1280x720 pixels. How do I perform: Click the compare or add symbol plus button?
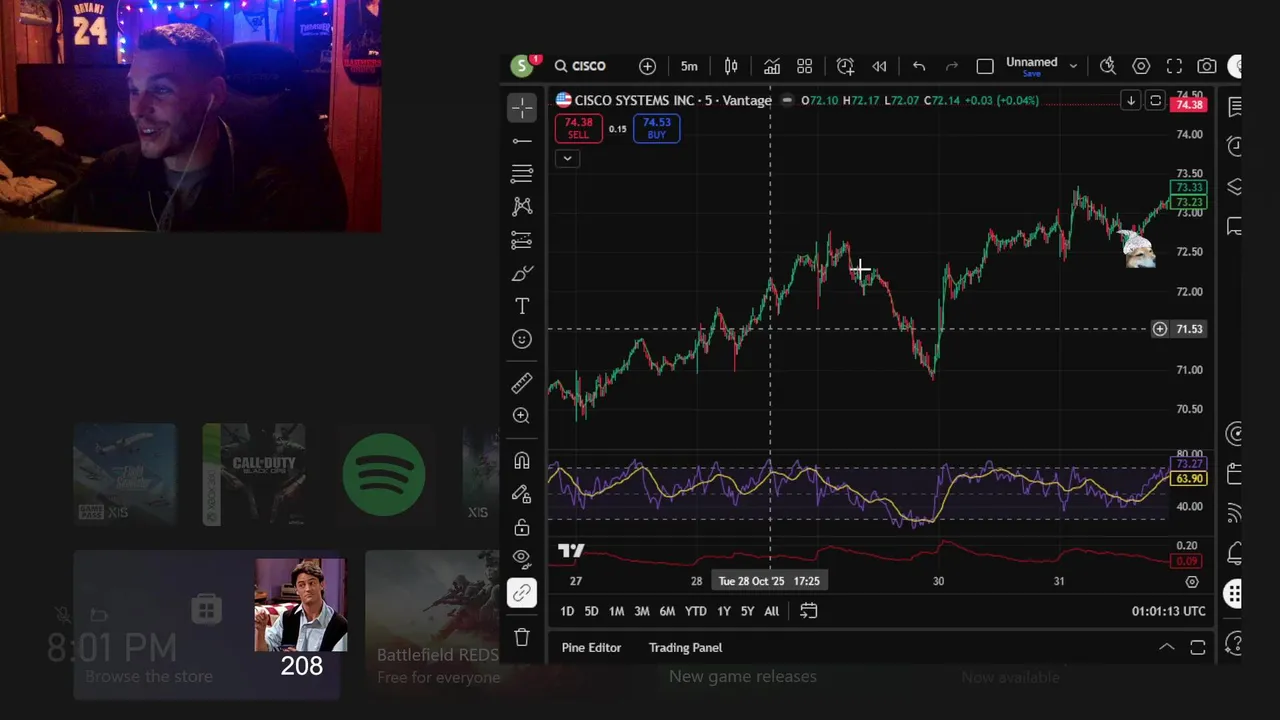[648, 66]
